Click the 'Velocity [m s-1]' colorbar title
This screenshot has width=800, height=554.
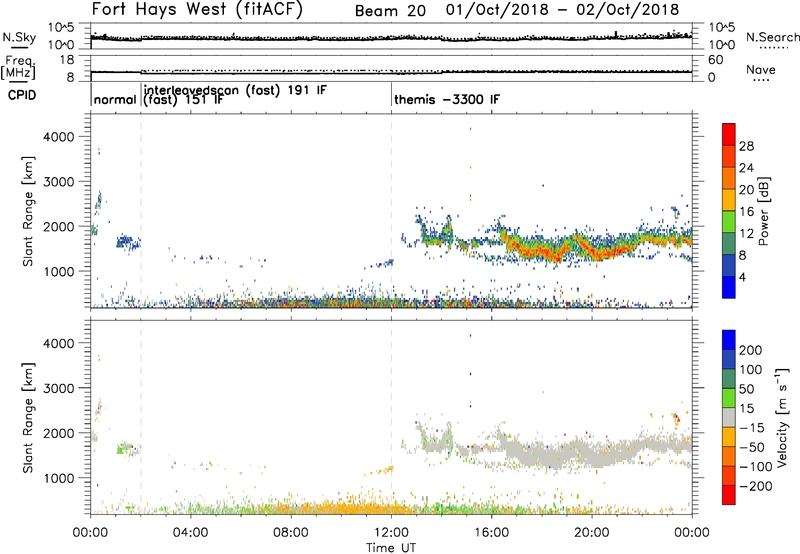(782, 417)
